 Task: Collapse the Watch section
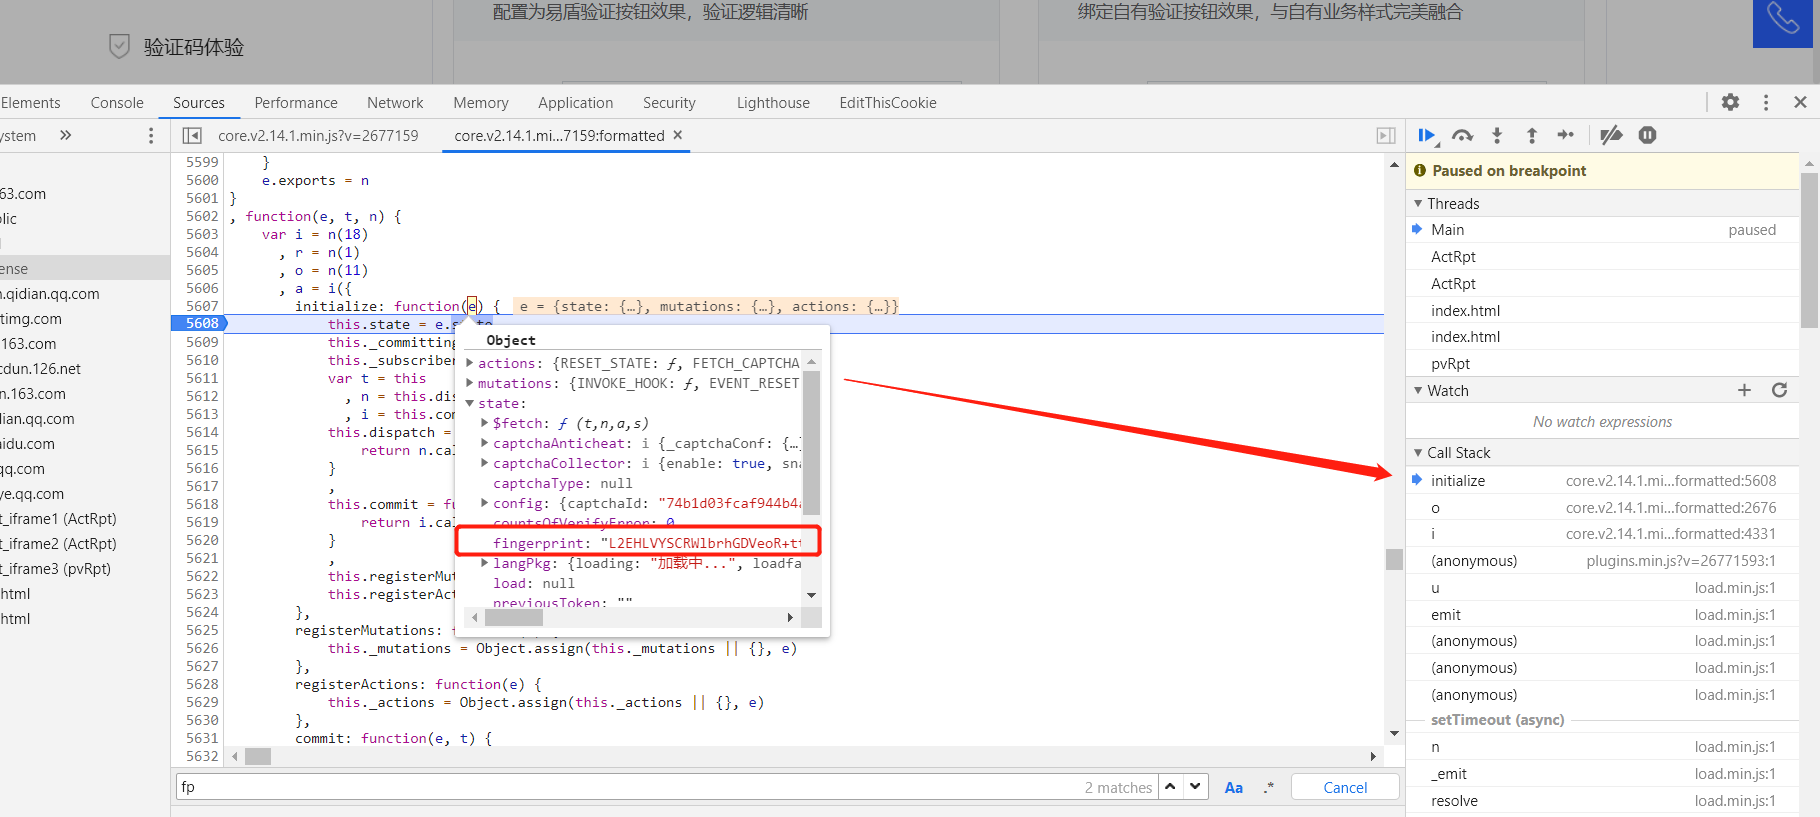pos(1418,390)
